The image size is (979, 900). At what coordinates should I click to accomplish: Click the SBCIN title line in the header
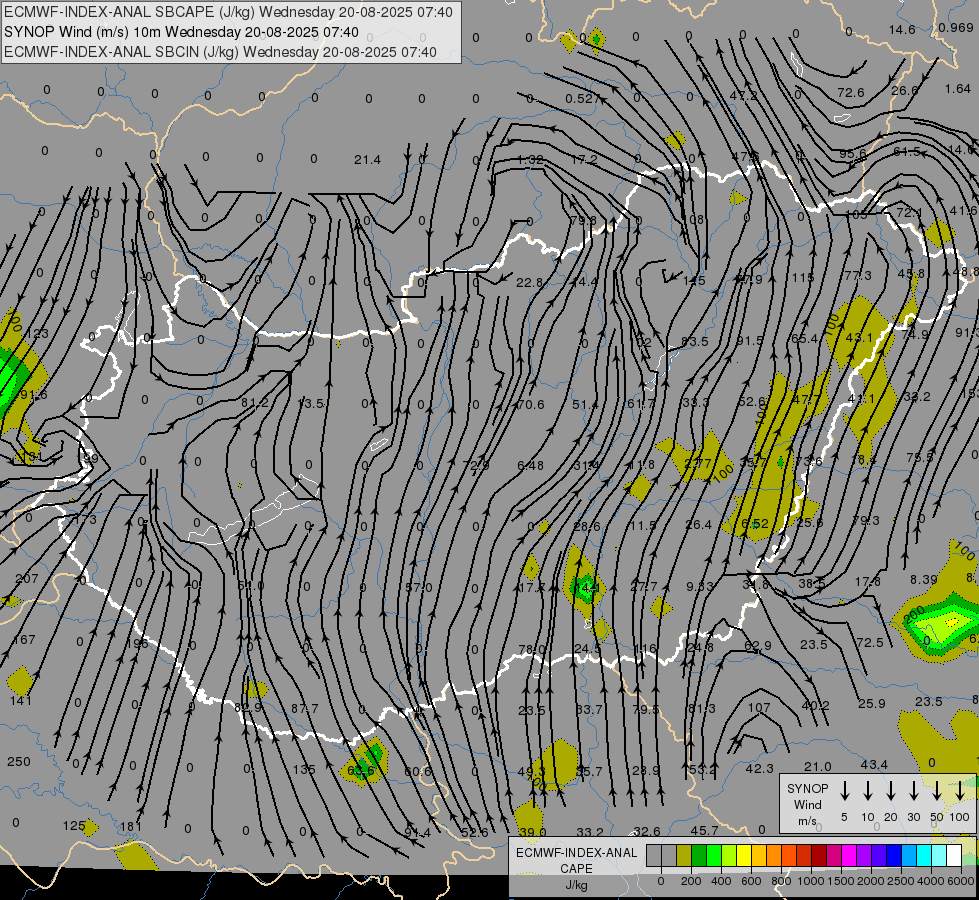(220, 52)
